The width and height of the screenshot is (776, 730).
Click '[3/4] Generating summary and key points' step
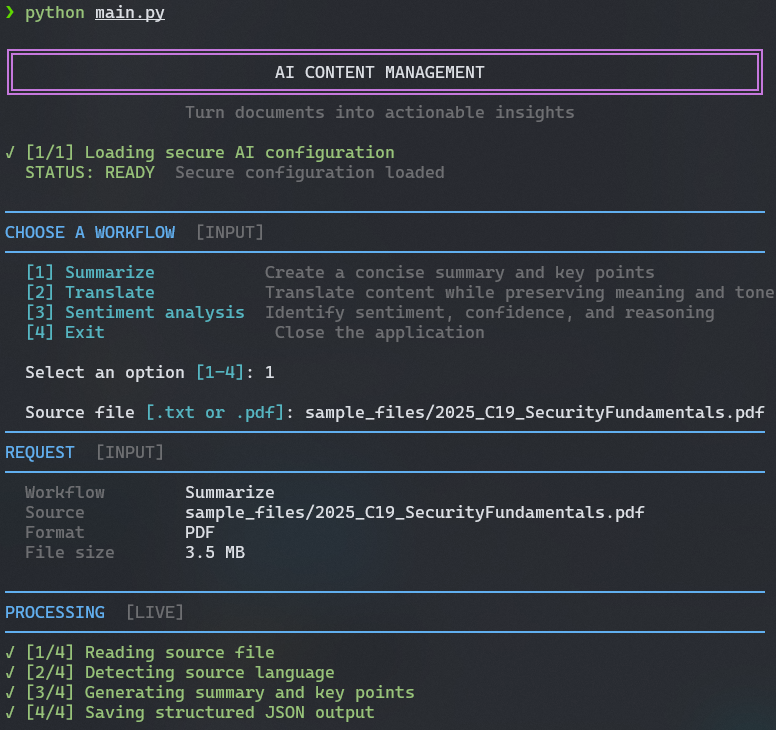point(220,692)
